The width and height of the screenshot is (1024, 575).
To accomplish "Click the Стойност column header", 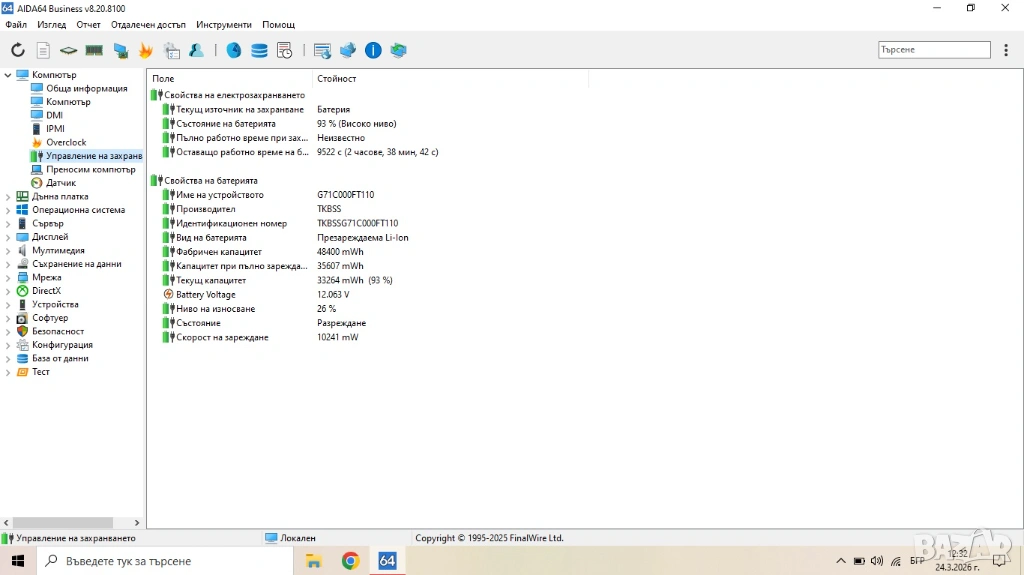I will pos(337,78).
